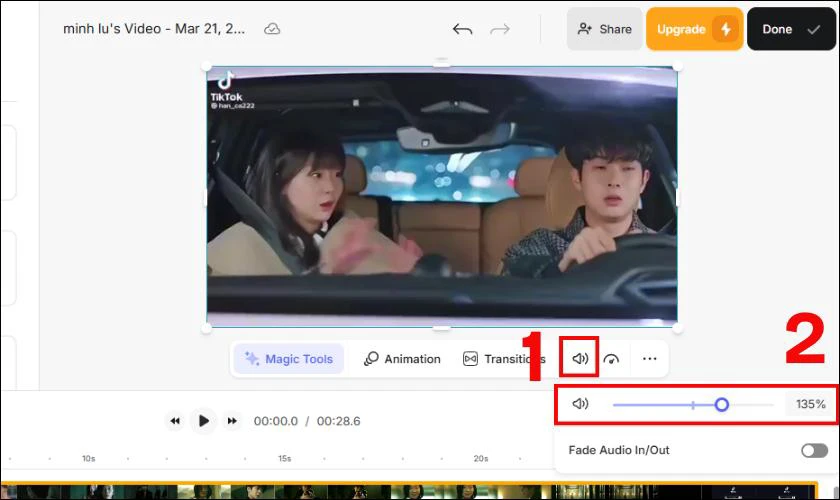The image size is (840, 500).
Task: Click the redo arrow icon
Action: (500, 29)
